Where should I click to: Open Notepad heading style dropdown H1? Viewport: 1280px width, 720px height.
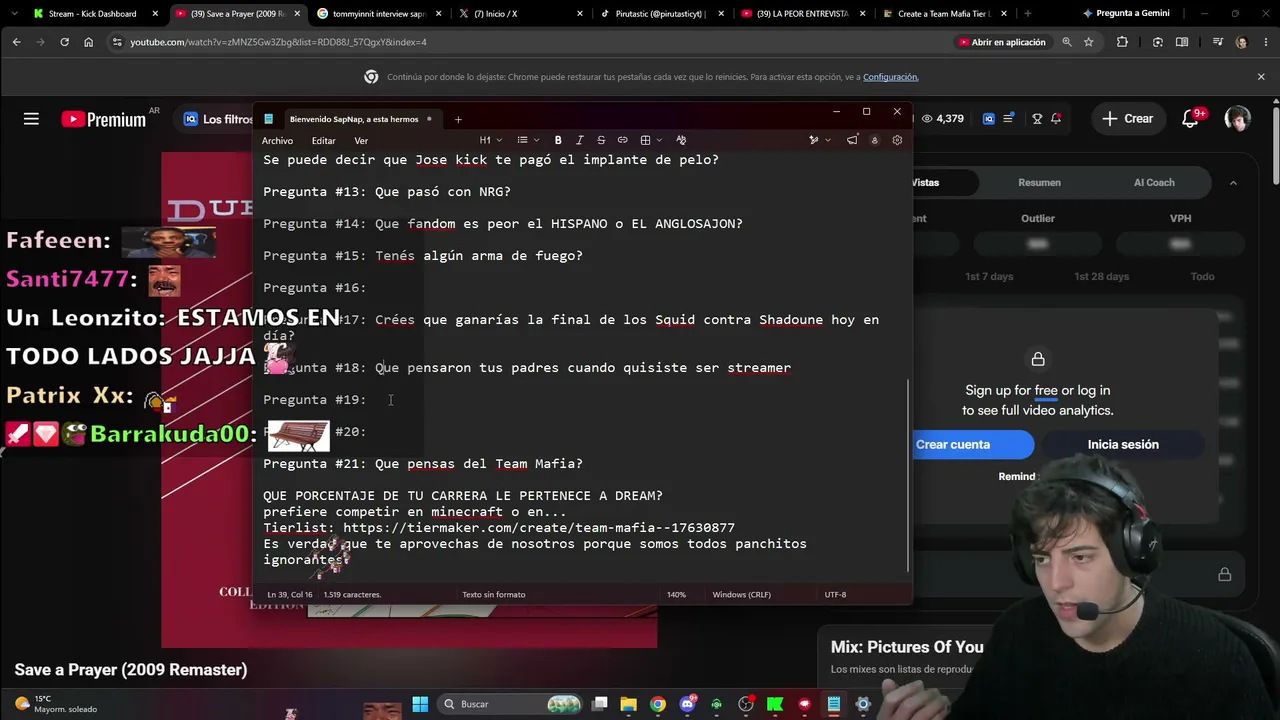pos(490,140)
